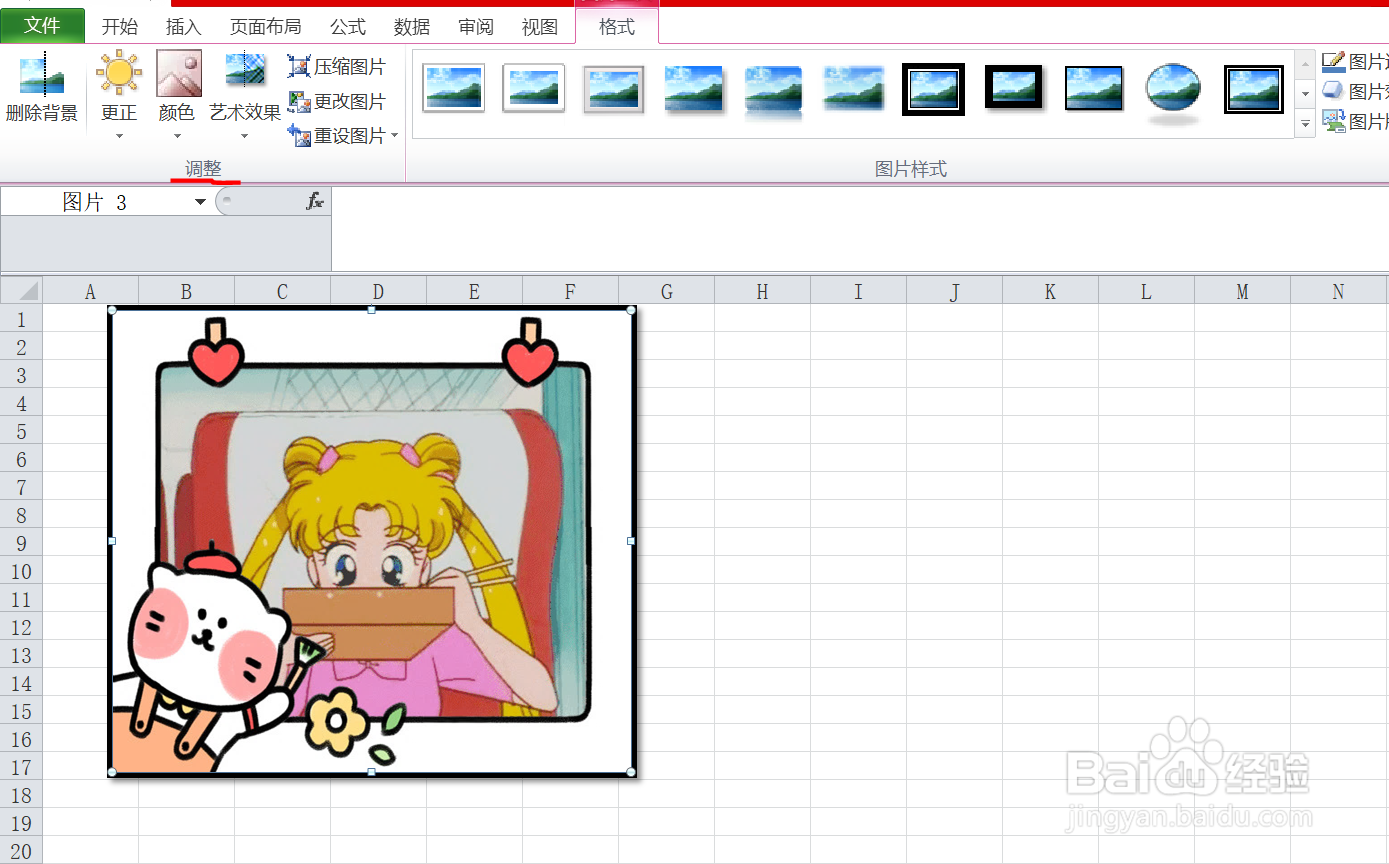Select row 19 header
Screen dimensions: 1389x864
[21, 823]
